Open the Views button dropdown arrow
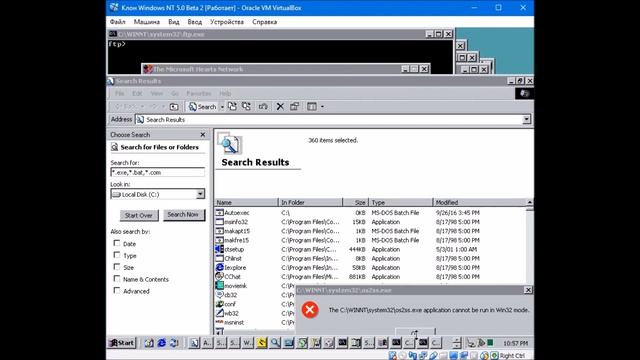 [322, 107]
